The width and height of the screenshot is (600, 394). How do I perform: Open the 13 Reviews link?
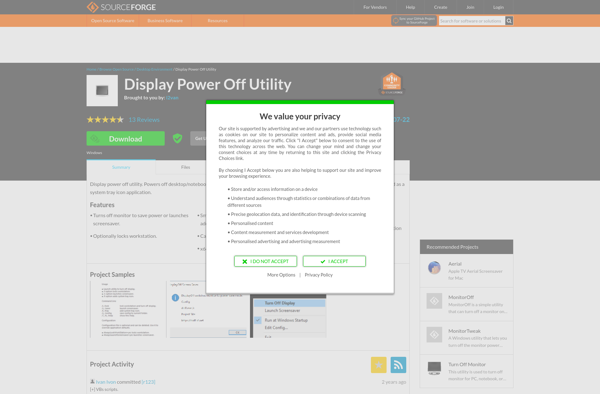[144, 120]
